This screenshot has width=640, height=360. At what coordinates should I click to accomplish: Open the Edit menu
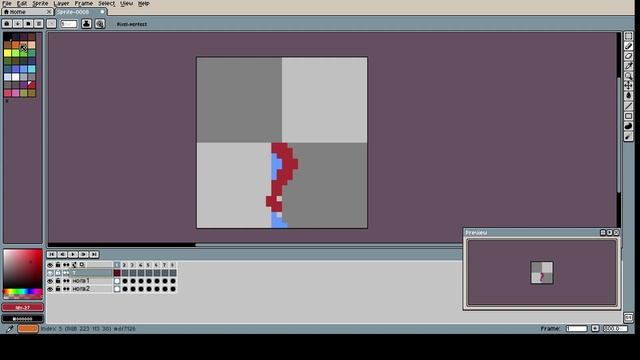pos(22,3)
